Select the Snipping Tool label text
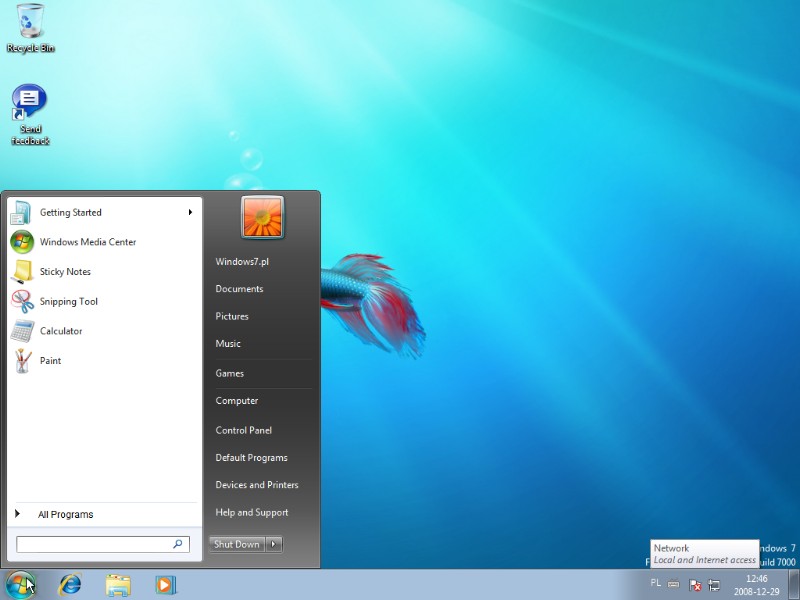The height and width of the screenshot is (600, 800). [x=69, y=302]
